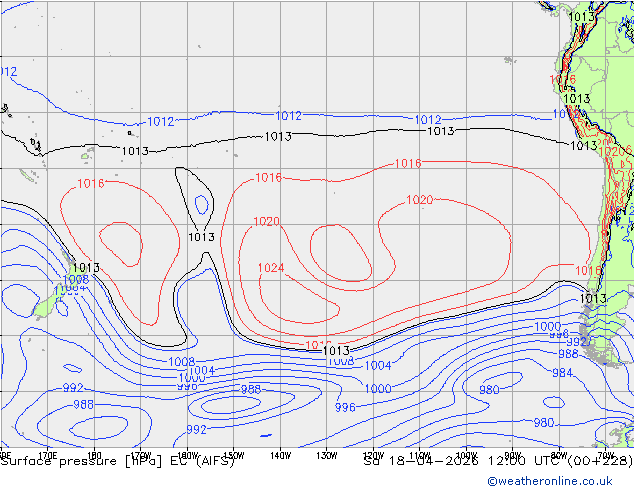
Task: Select the 130W longitude axis label
Action: [x=327, y=456]
